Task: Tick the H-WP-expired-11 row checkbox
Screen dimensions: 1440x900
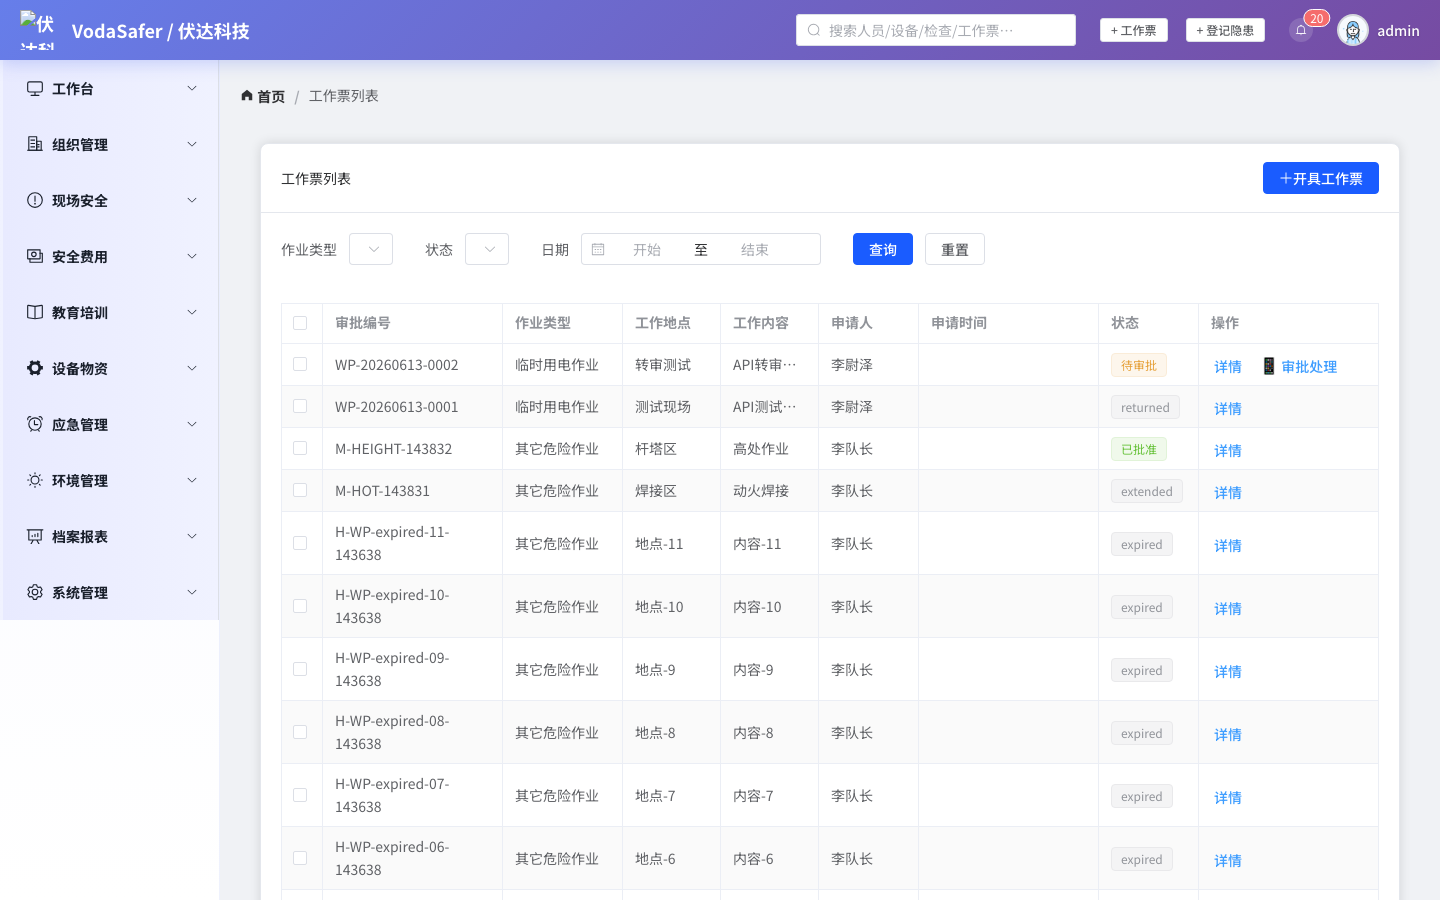Action: [x=300, y=543]
